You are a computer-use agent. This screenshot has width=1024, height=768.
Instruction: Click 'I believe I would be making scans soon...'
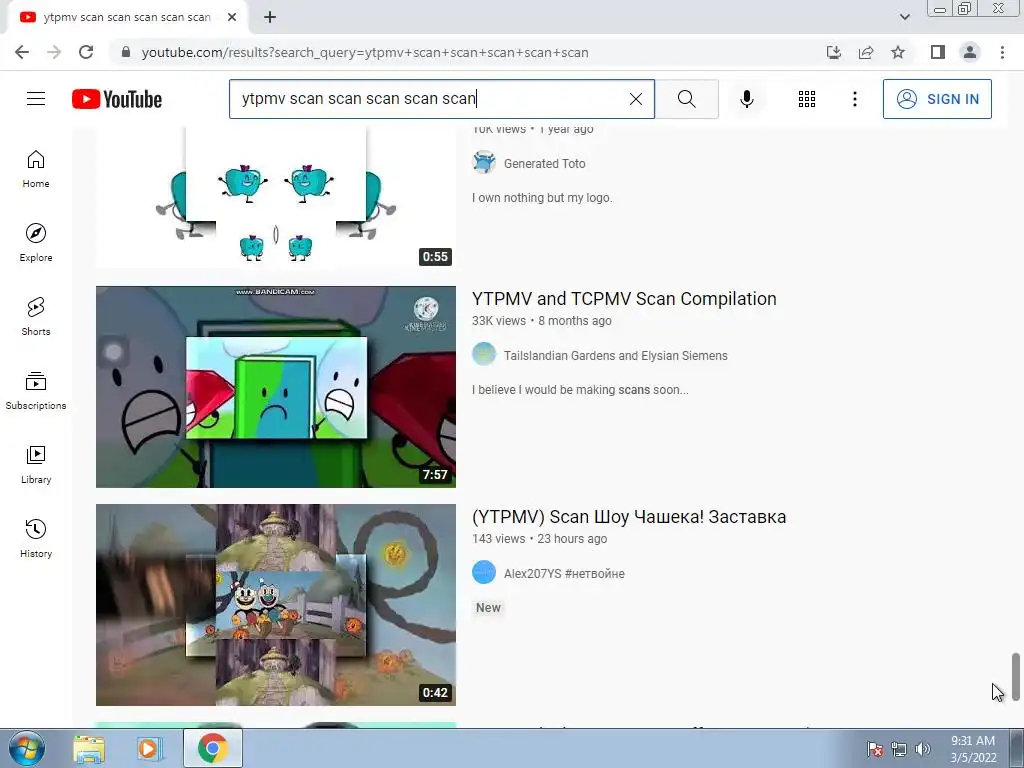pos(580,389)
